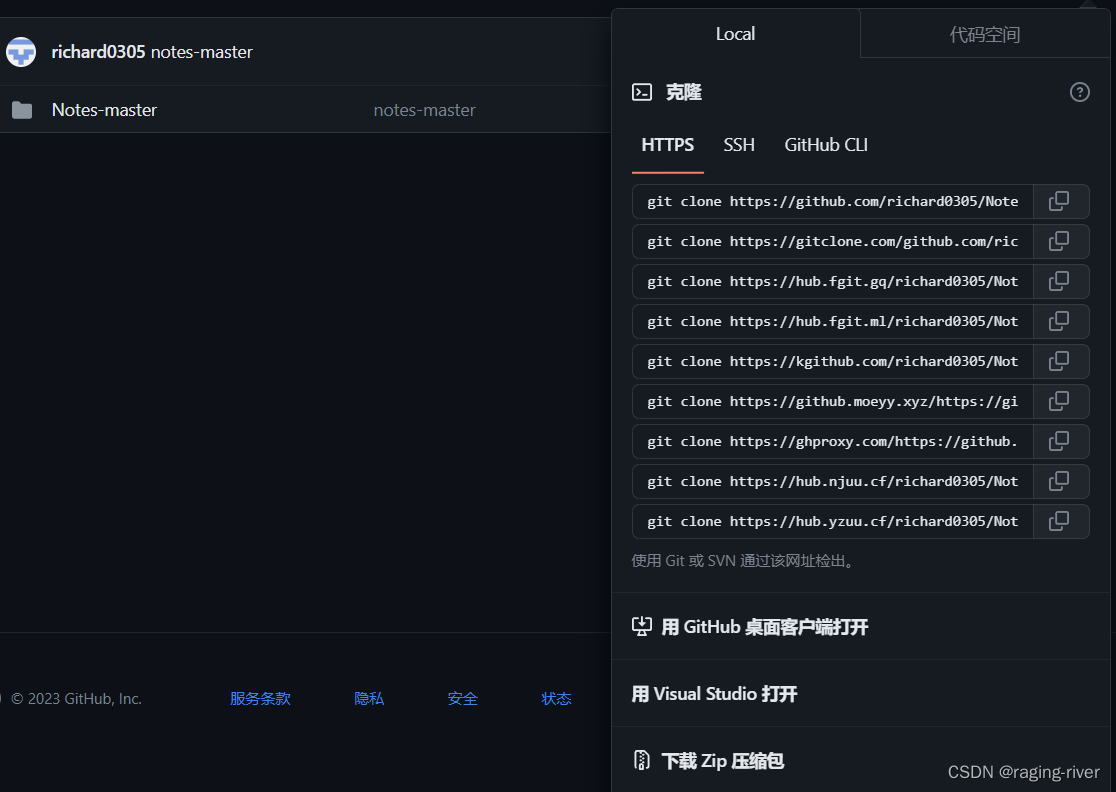The width and height of the screenshot is (1116, 792).
Task: Click the github.com/richard0305 clone URL field
Action: coord(833,201)
